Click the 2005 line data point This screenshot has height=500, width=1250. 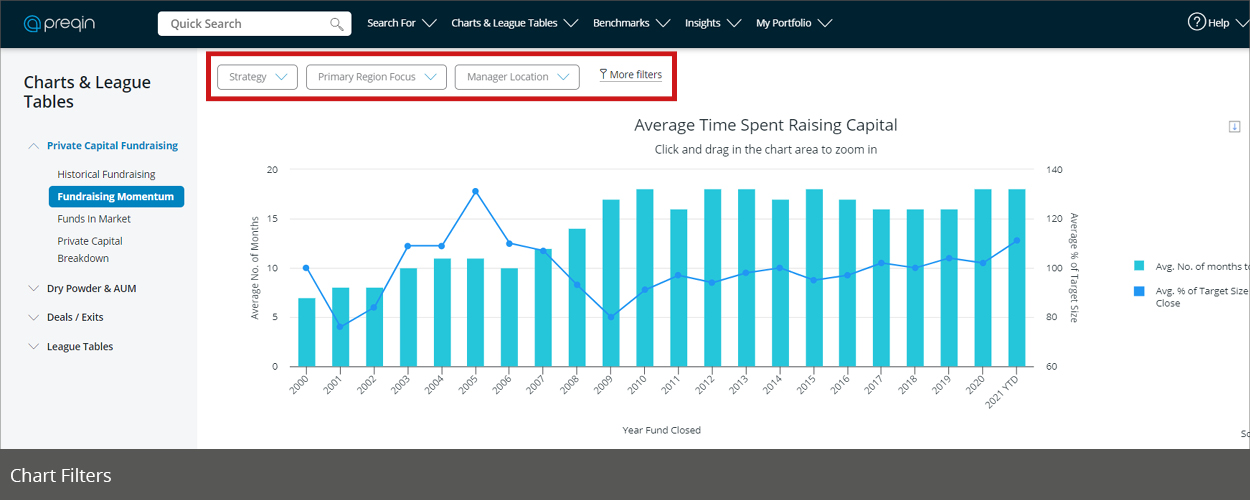pyautogui.click(x=475, y=191)
